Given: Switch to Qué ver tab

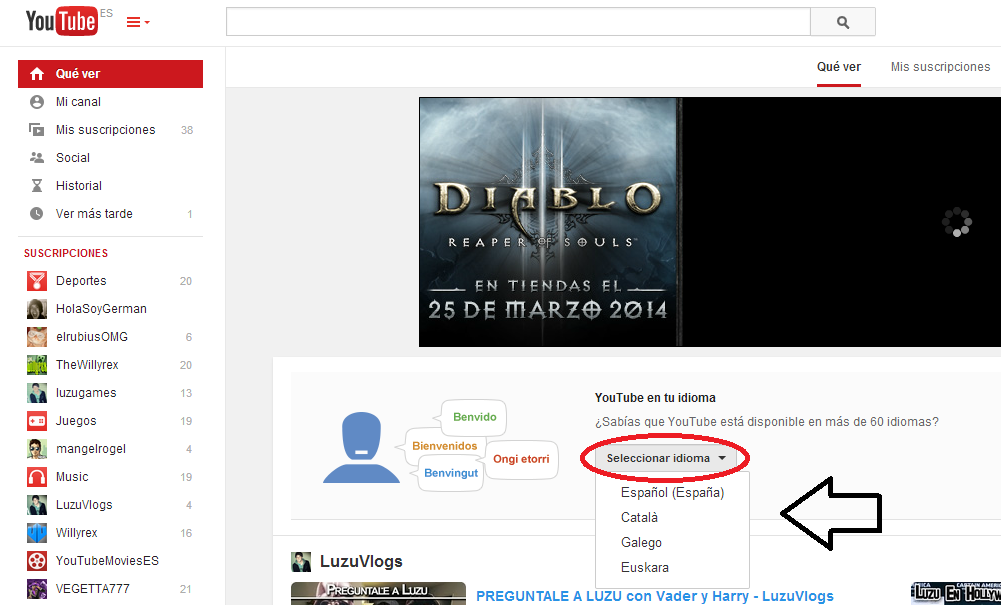Looking at the screenshot, I should click(839, 67).
